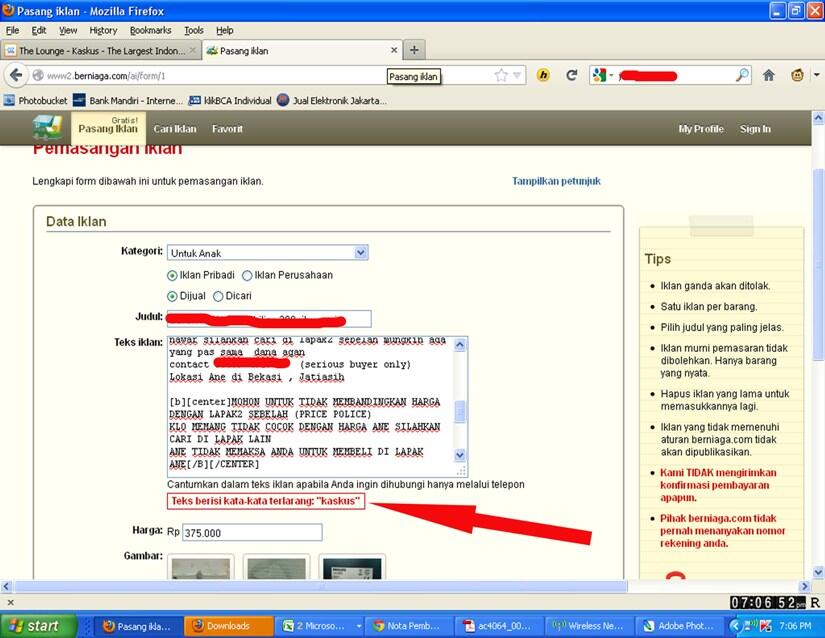Close the Pasang iklan tab
This screenshot has width=825, height=638.
(x=394, y=50)
